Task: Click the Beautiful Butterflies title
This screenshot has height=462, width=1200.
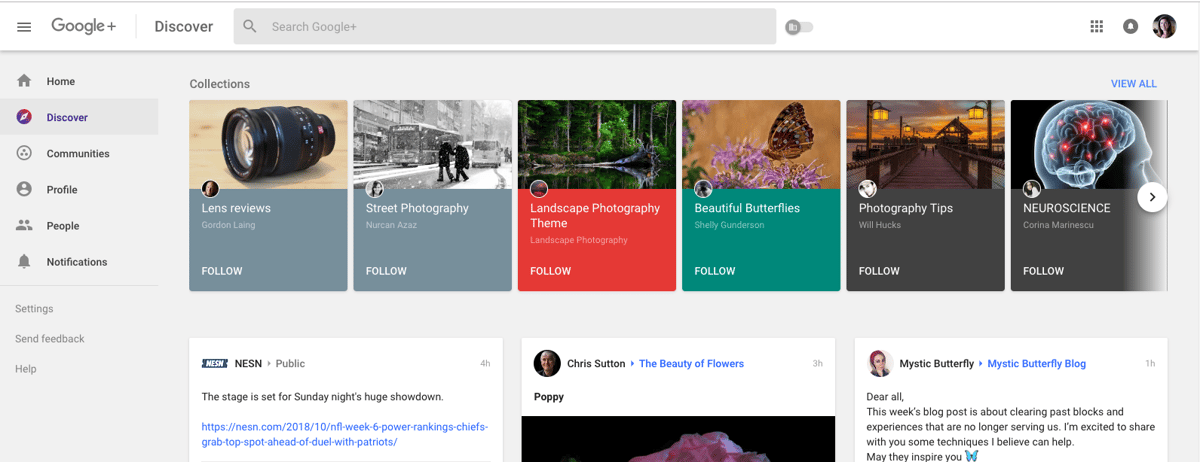Action: tap(747, 208)
